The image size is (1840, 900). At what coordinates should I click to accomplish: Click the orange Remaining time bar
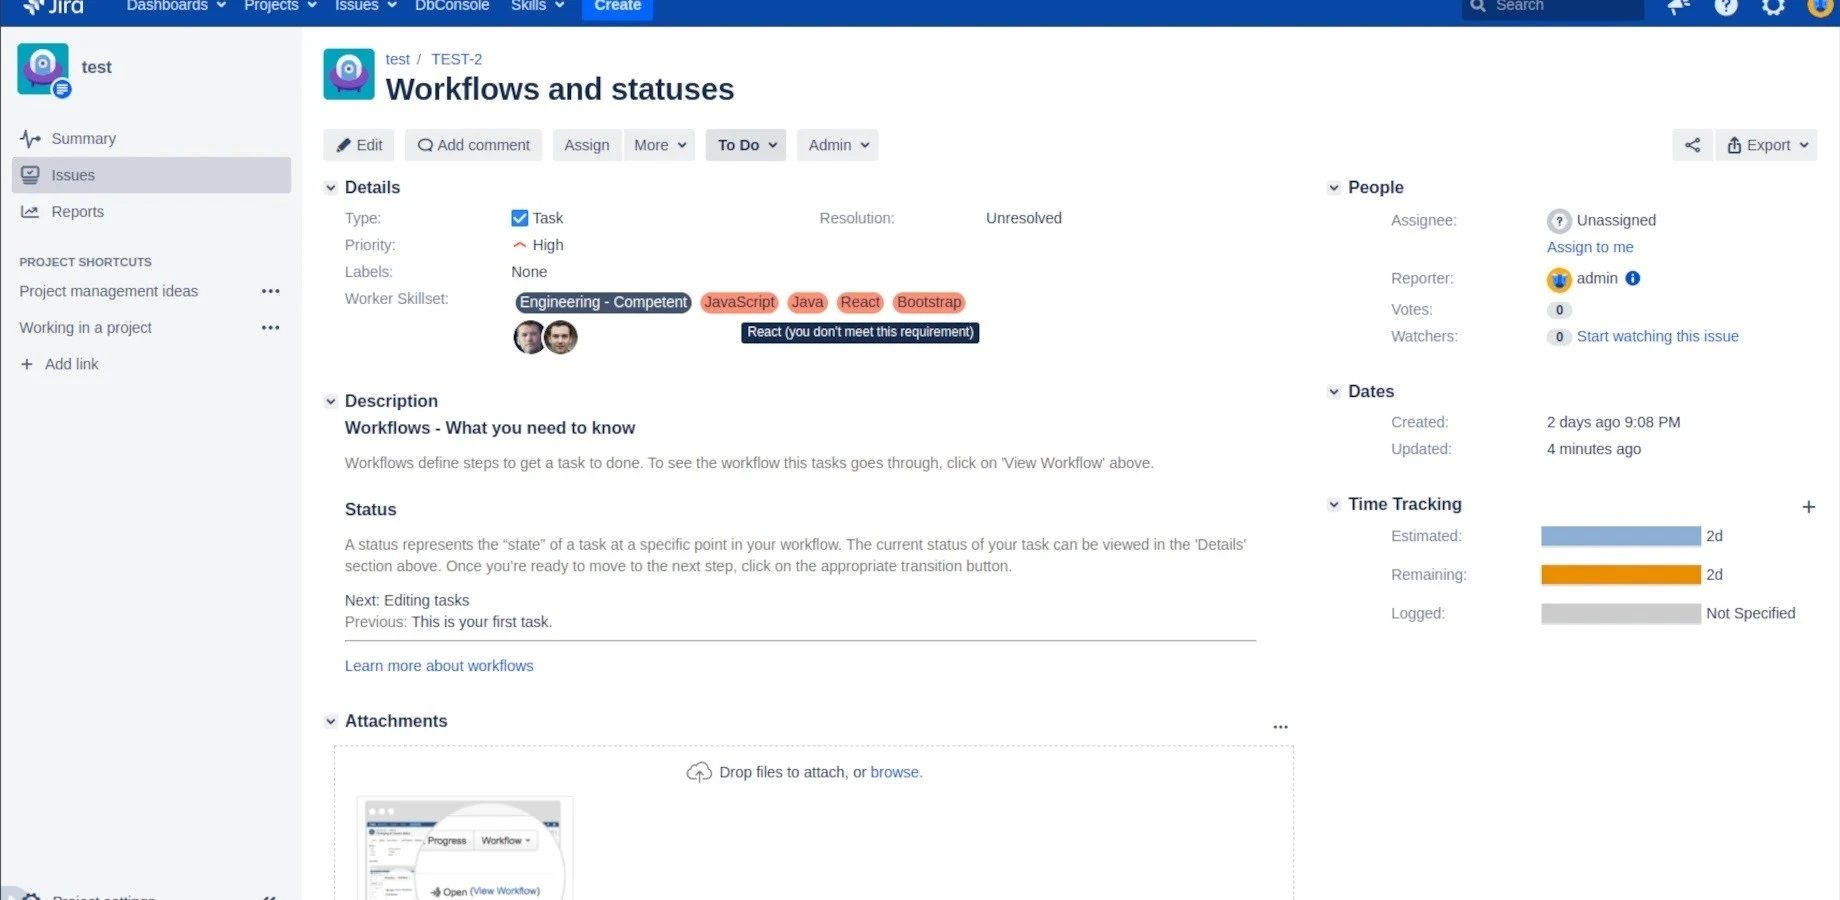(1621, 575)
